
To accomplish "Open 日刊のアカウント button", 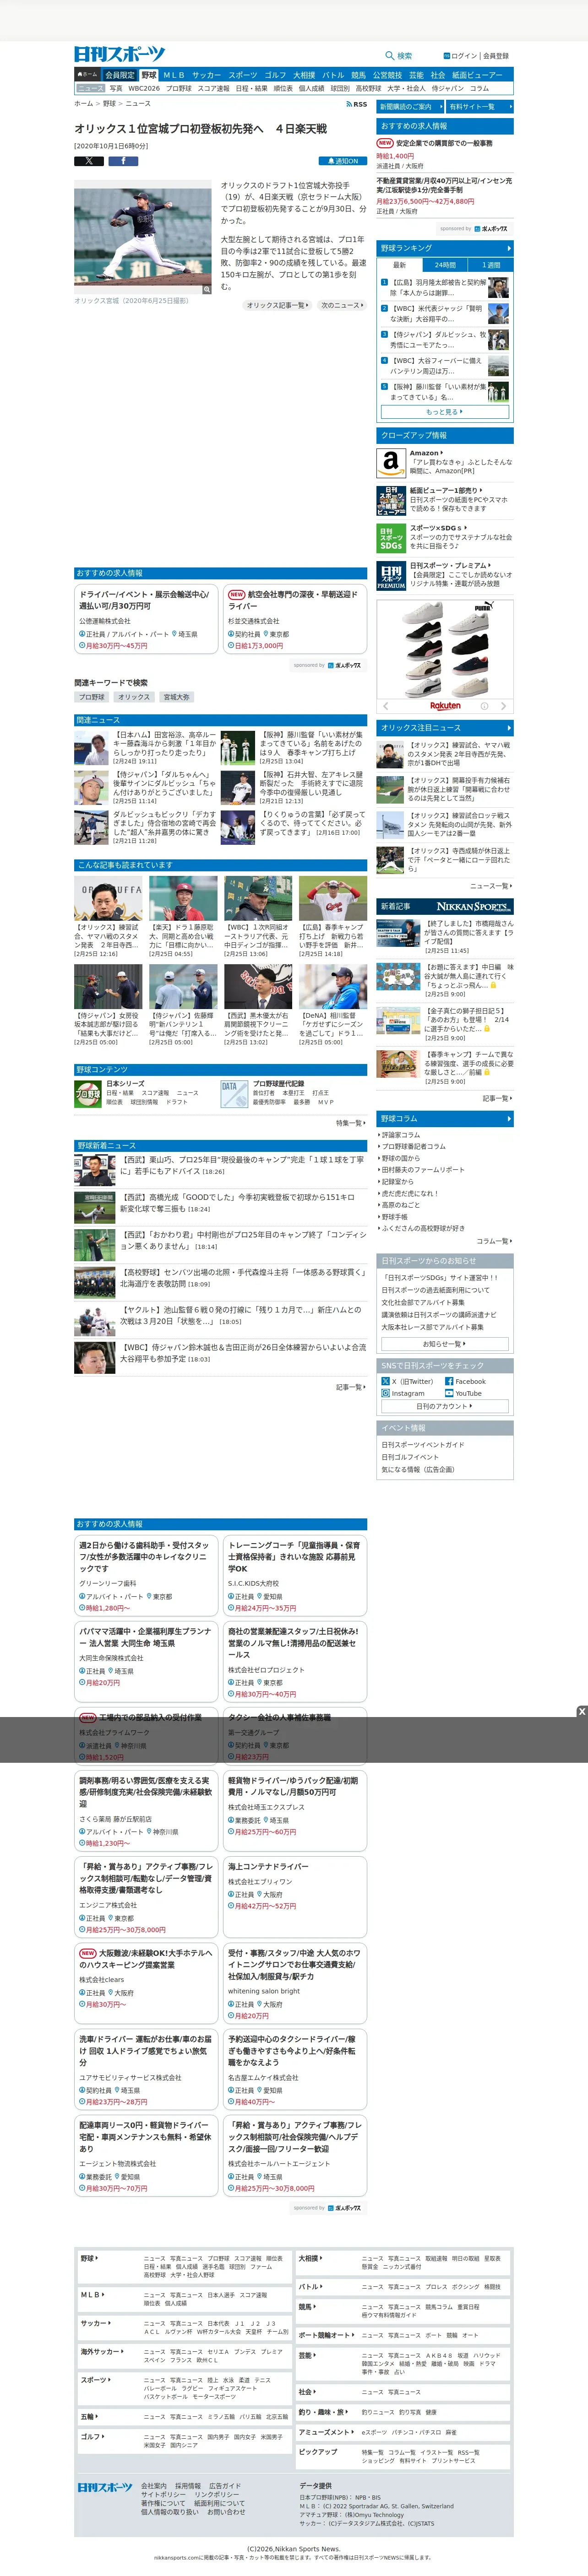I will (445, 1406).
